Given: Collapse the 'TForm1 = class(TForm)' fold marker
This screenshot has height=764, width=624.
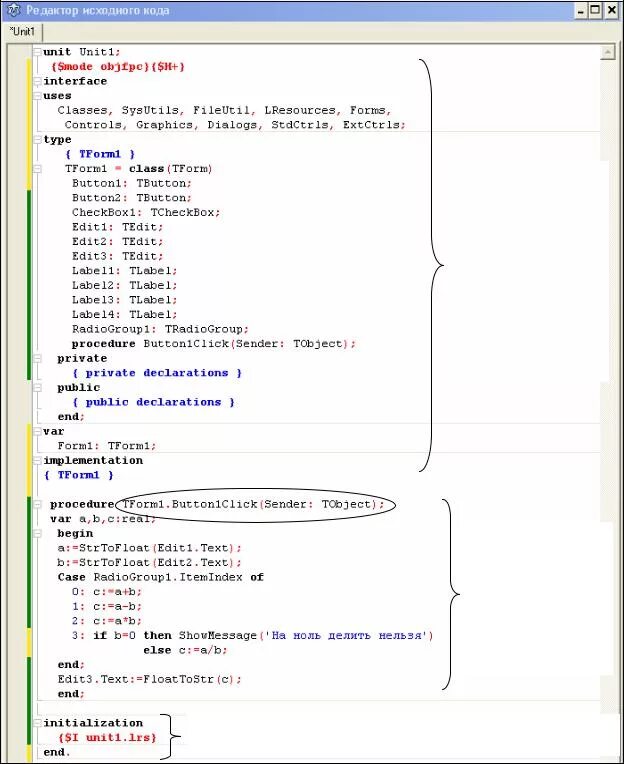Looking at the screenshot, I should [37, 169].
